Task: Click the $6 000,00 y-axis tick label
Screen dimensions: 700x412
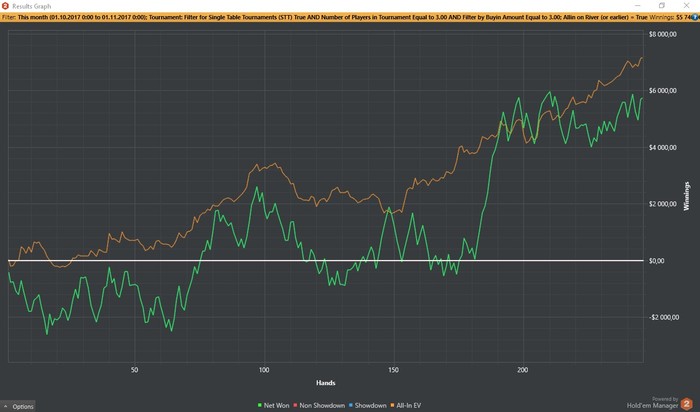Action: click(662, 91)
